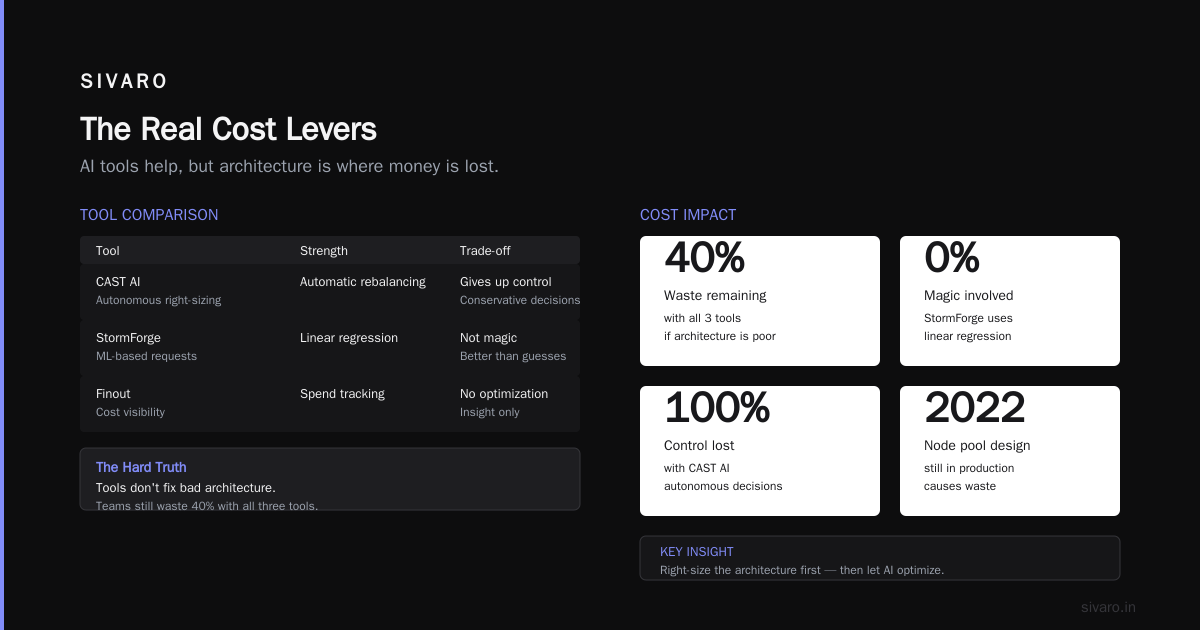
Task: Click the 'KEY INSIGHT' label
Action: [697, 552]
